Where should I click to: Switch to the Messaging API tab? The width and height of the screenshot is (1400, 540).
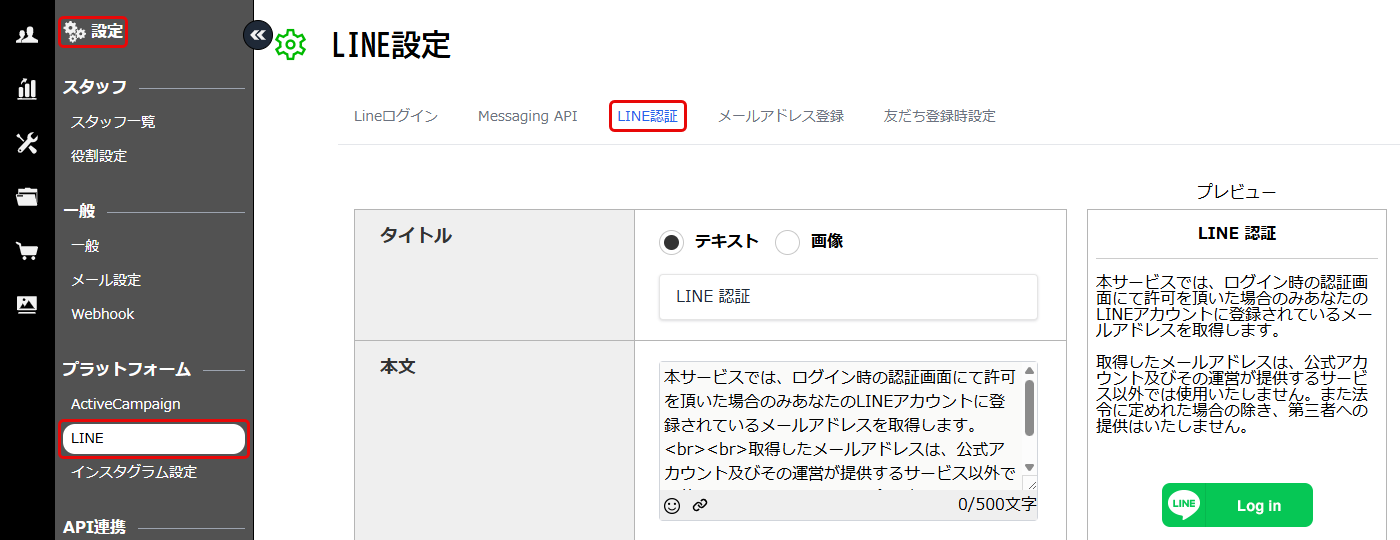pos(528,116)
